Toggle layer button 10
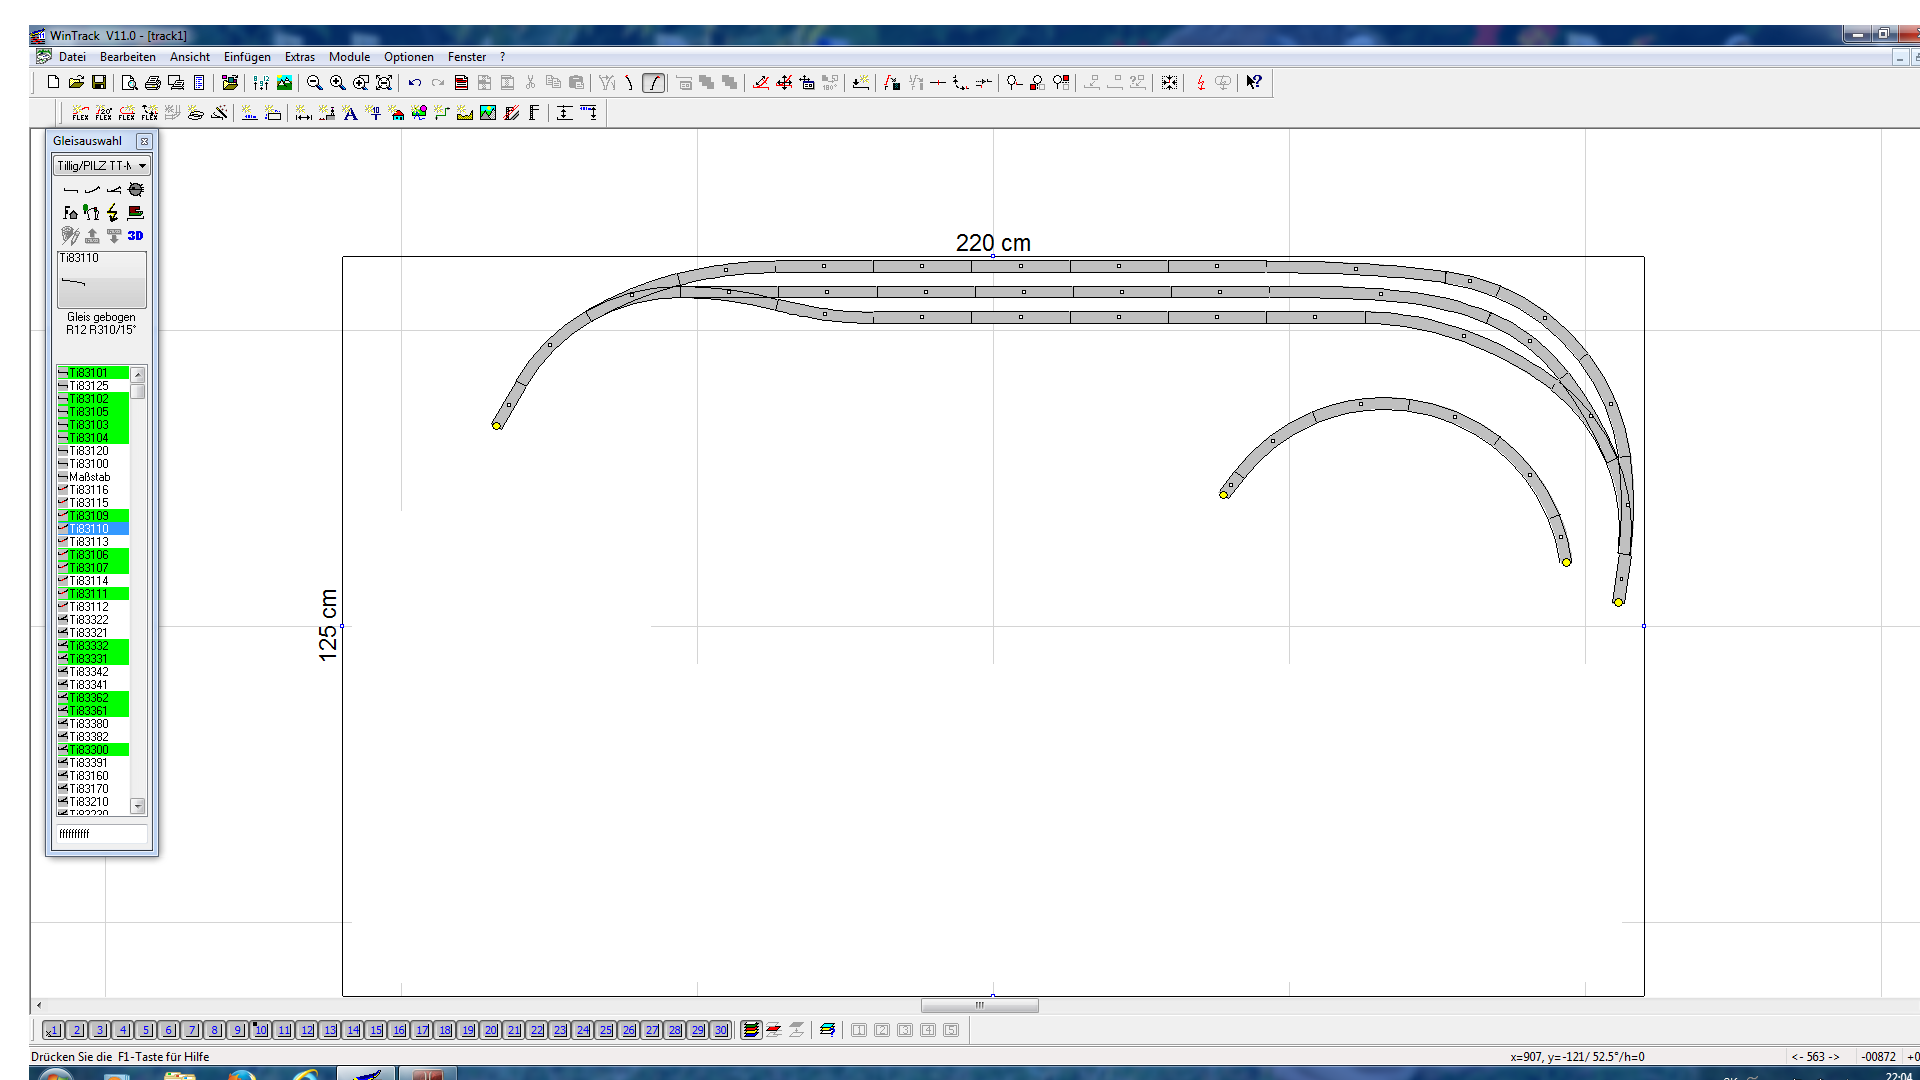 (260, 1030)
